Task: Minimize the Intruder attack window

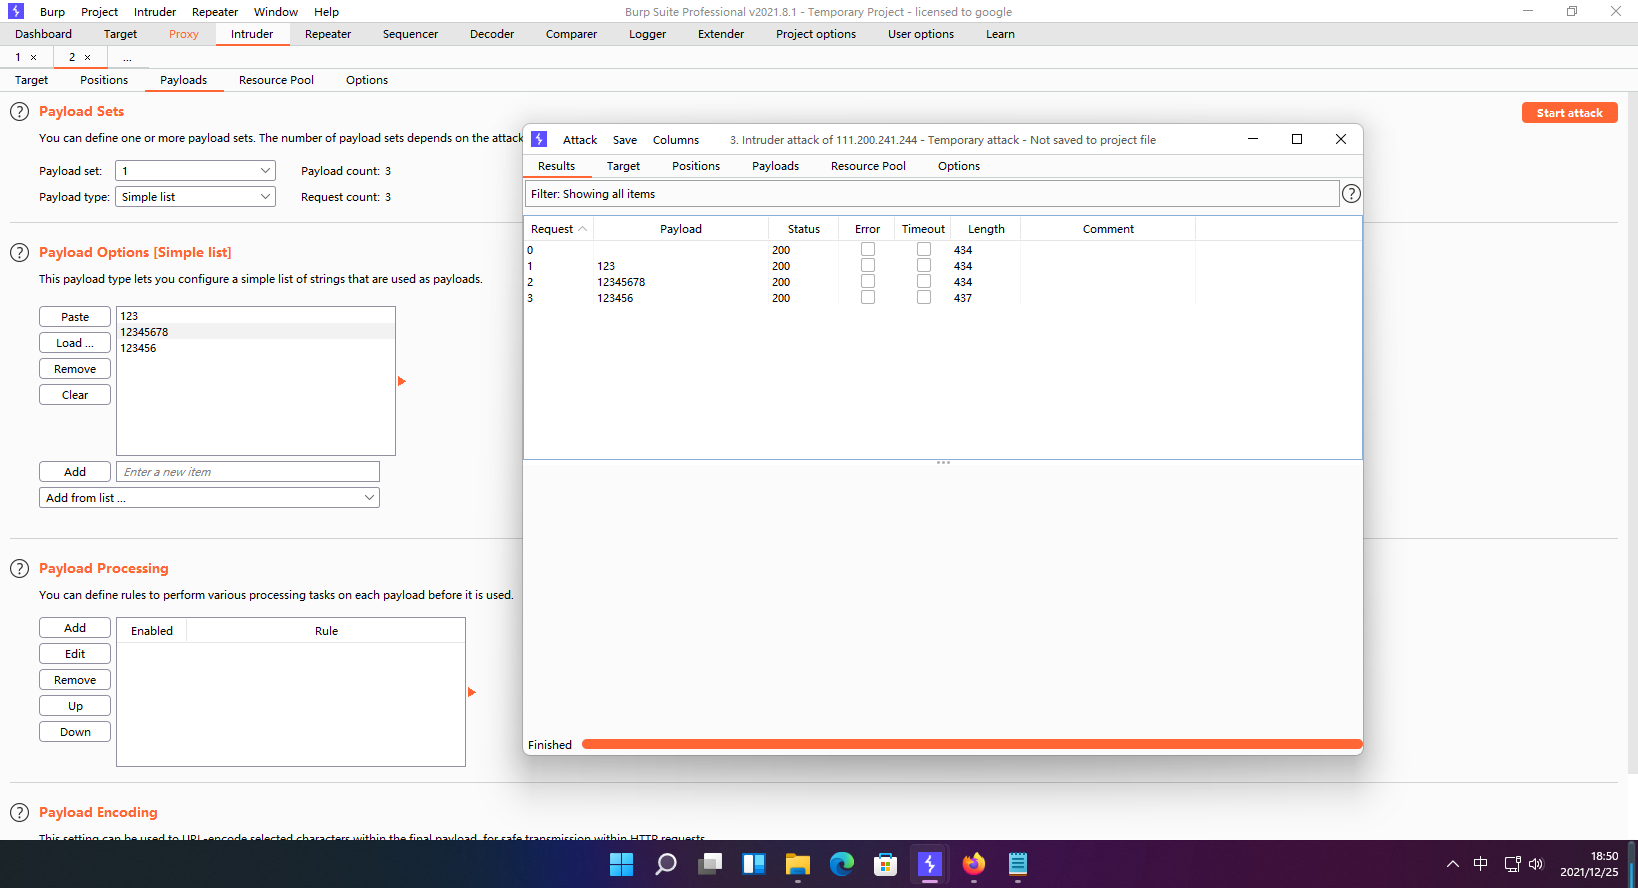Action: pos(1253,140)
